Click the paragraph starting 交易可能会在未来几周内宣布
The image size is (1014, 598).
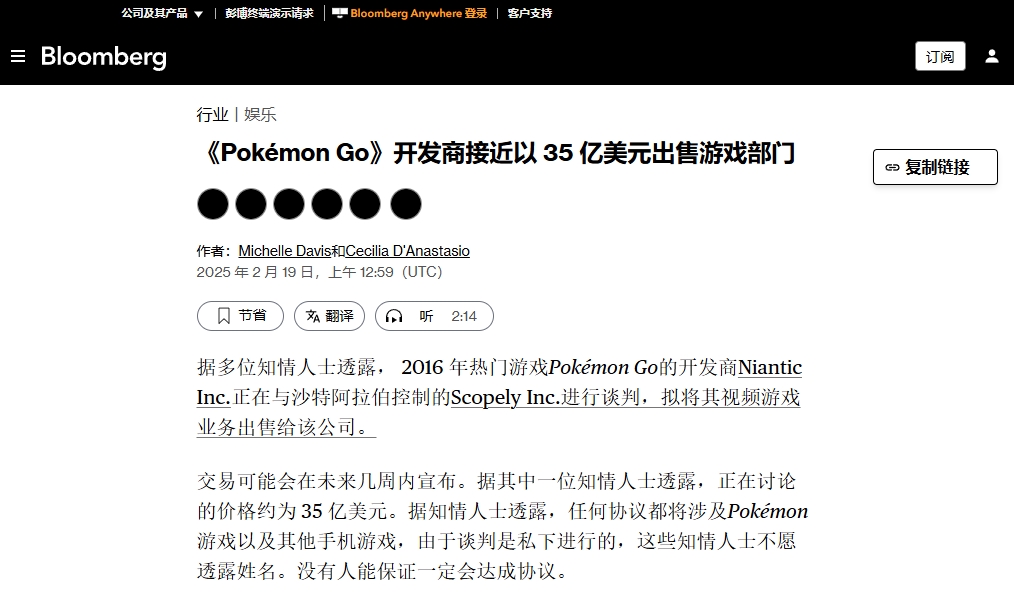tap(502, 526)
